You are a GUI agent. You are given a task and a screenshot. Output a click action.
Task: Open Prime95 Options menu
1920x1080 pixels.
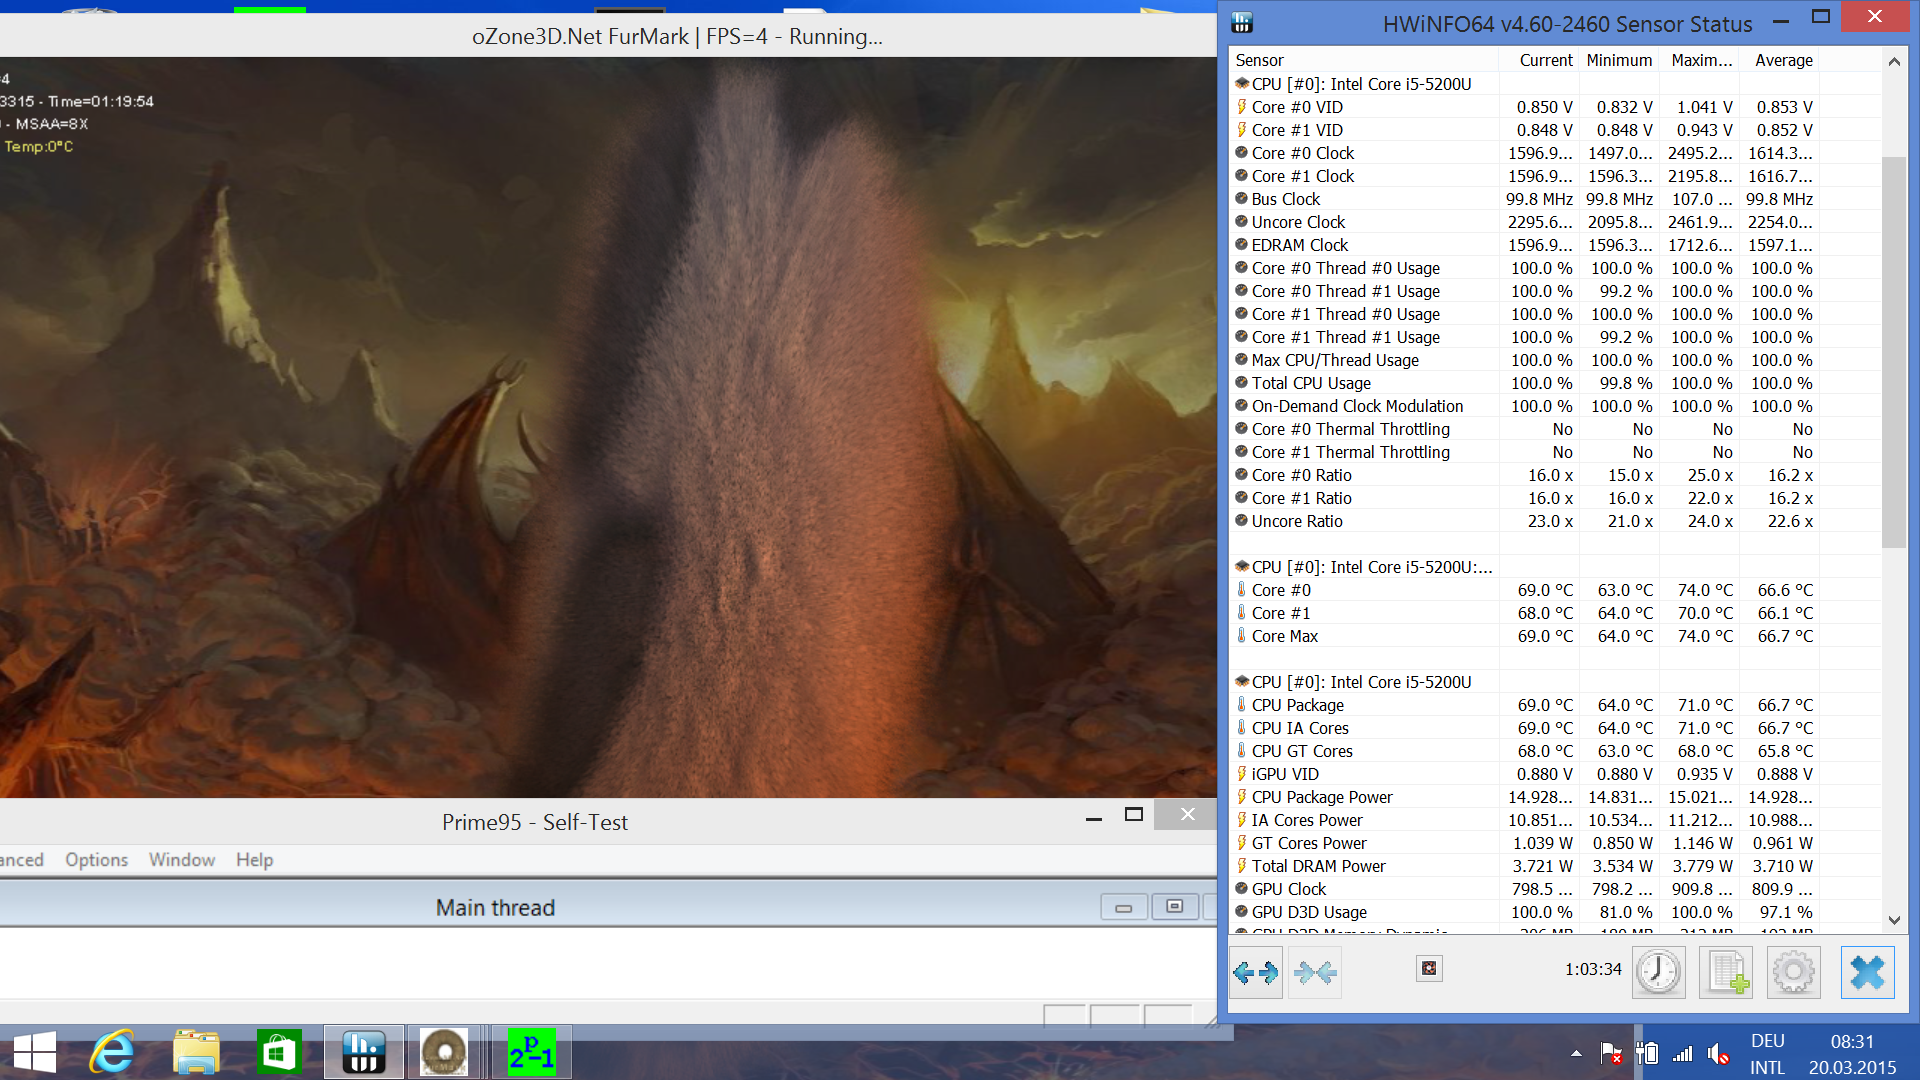tap(96, 860)
